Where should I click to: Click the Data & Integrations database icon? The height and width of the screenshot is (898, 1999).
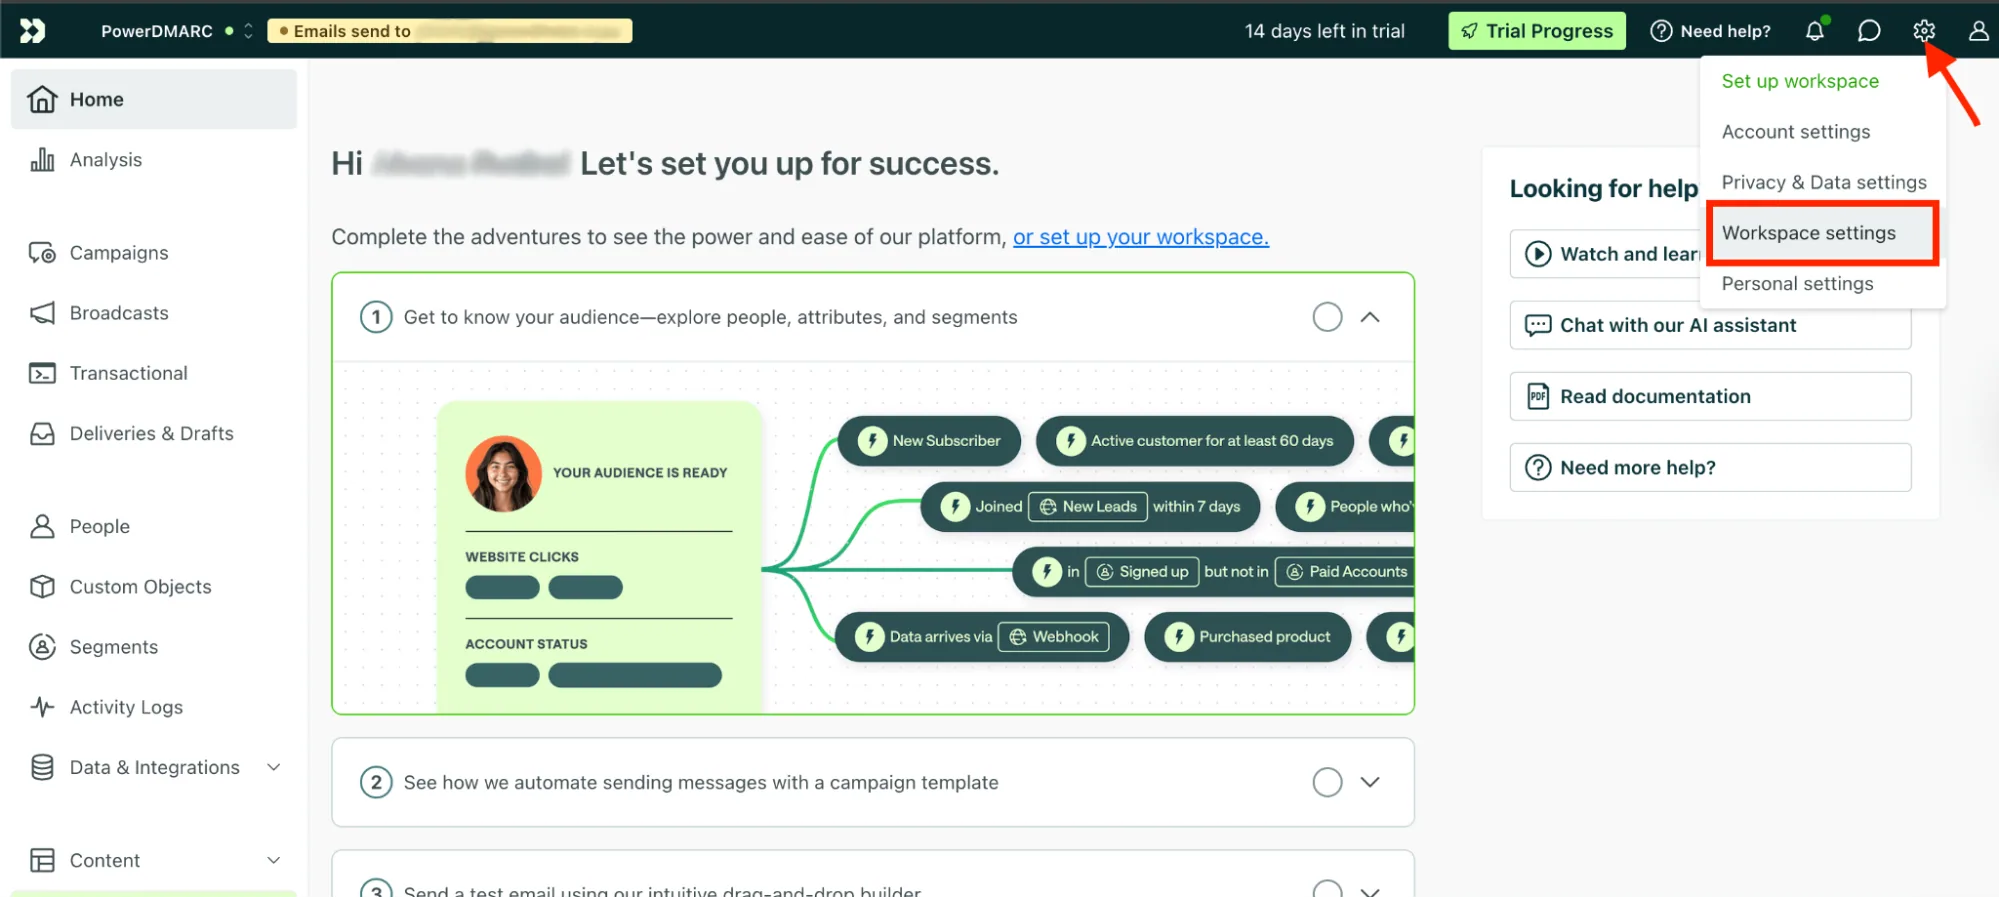click(x=42, y=767)
